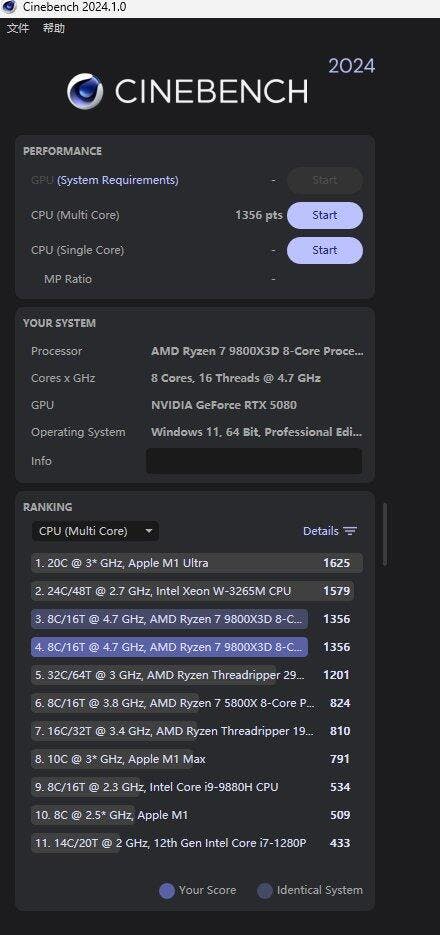Screen dimensions: 440x935
Task: Click the Cinebench title bar app icon
Action: 9,7
